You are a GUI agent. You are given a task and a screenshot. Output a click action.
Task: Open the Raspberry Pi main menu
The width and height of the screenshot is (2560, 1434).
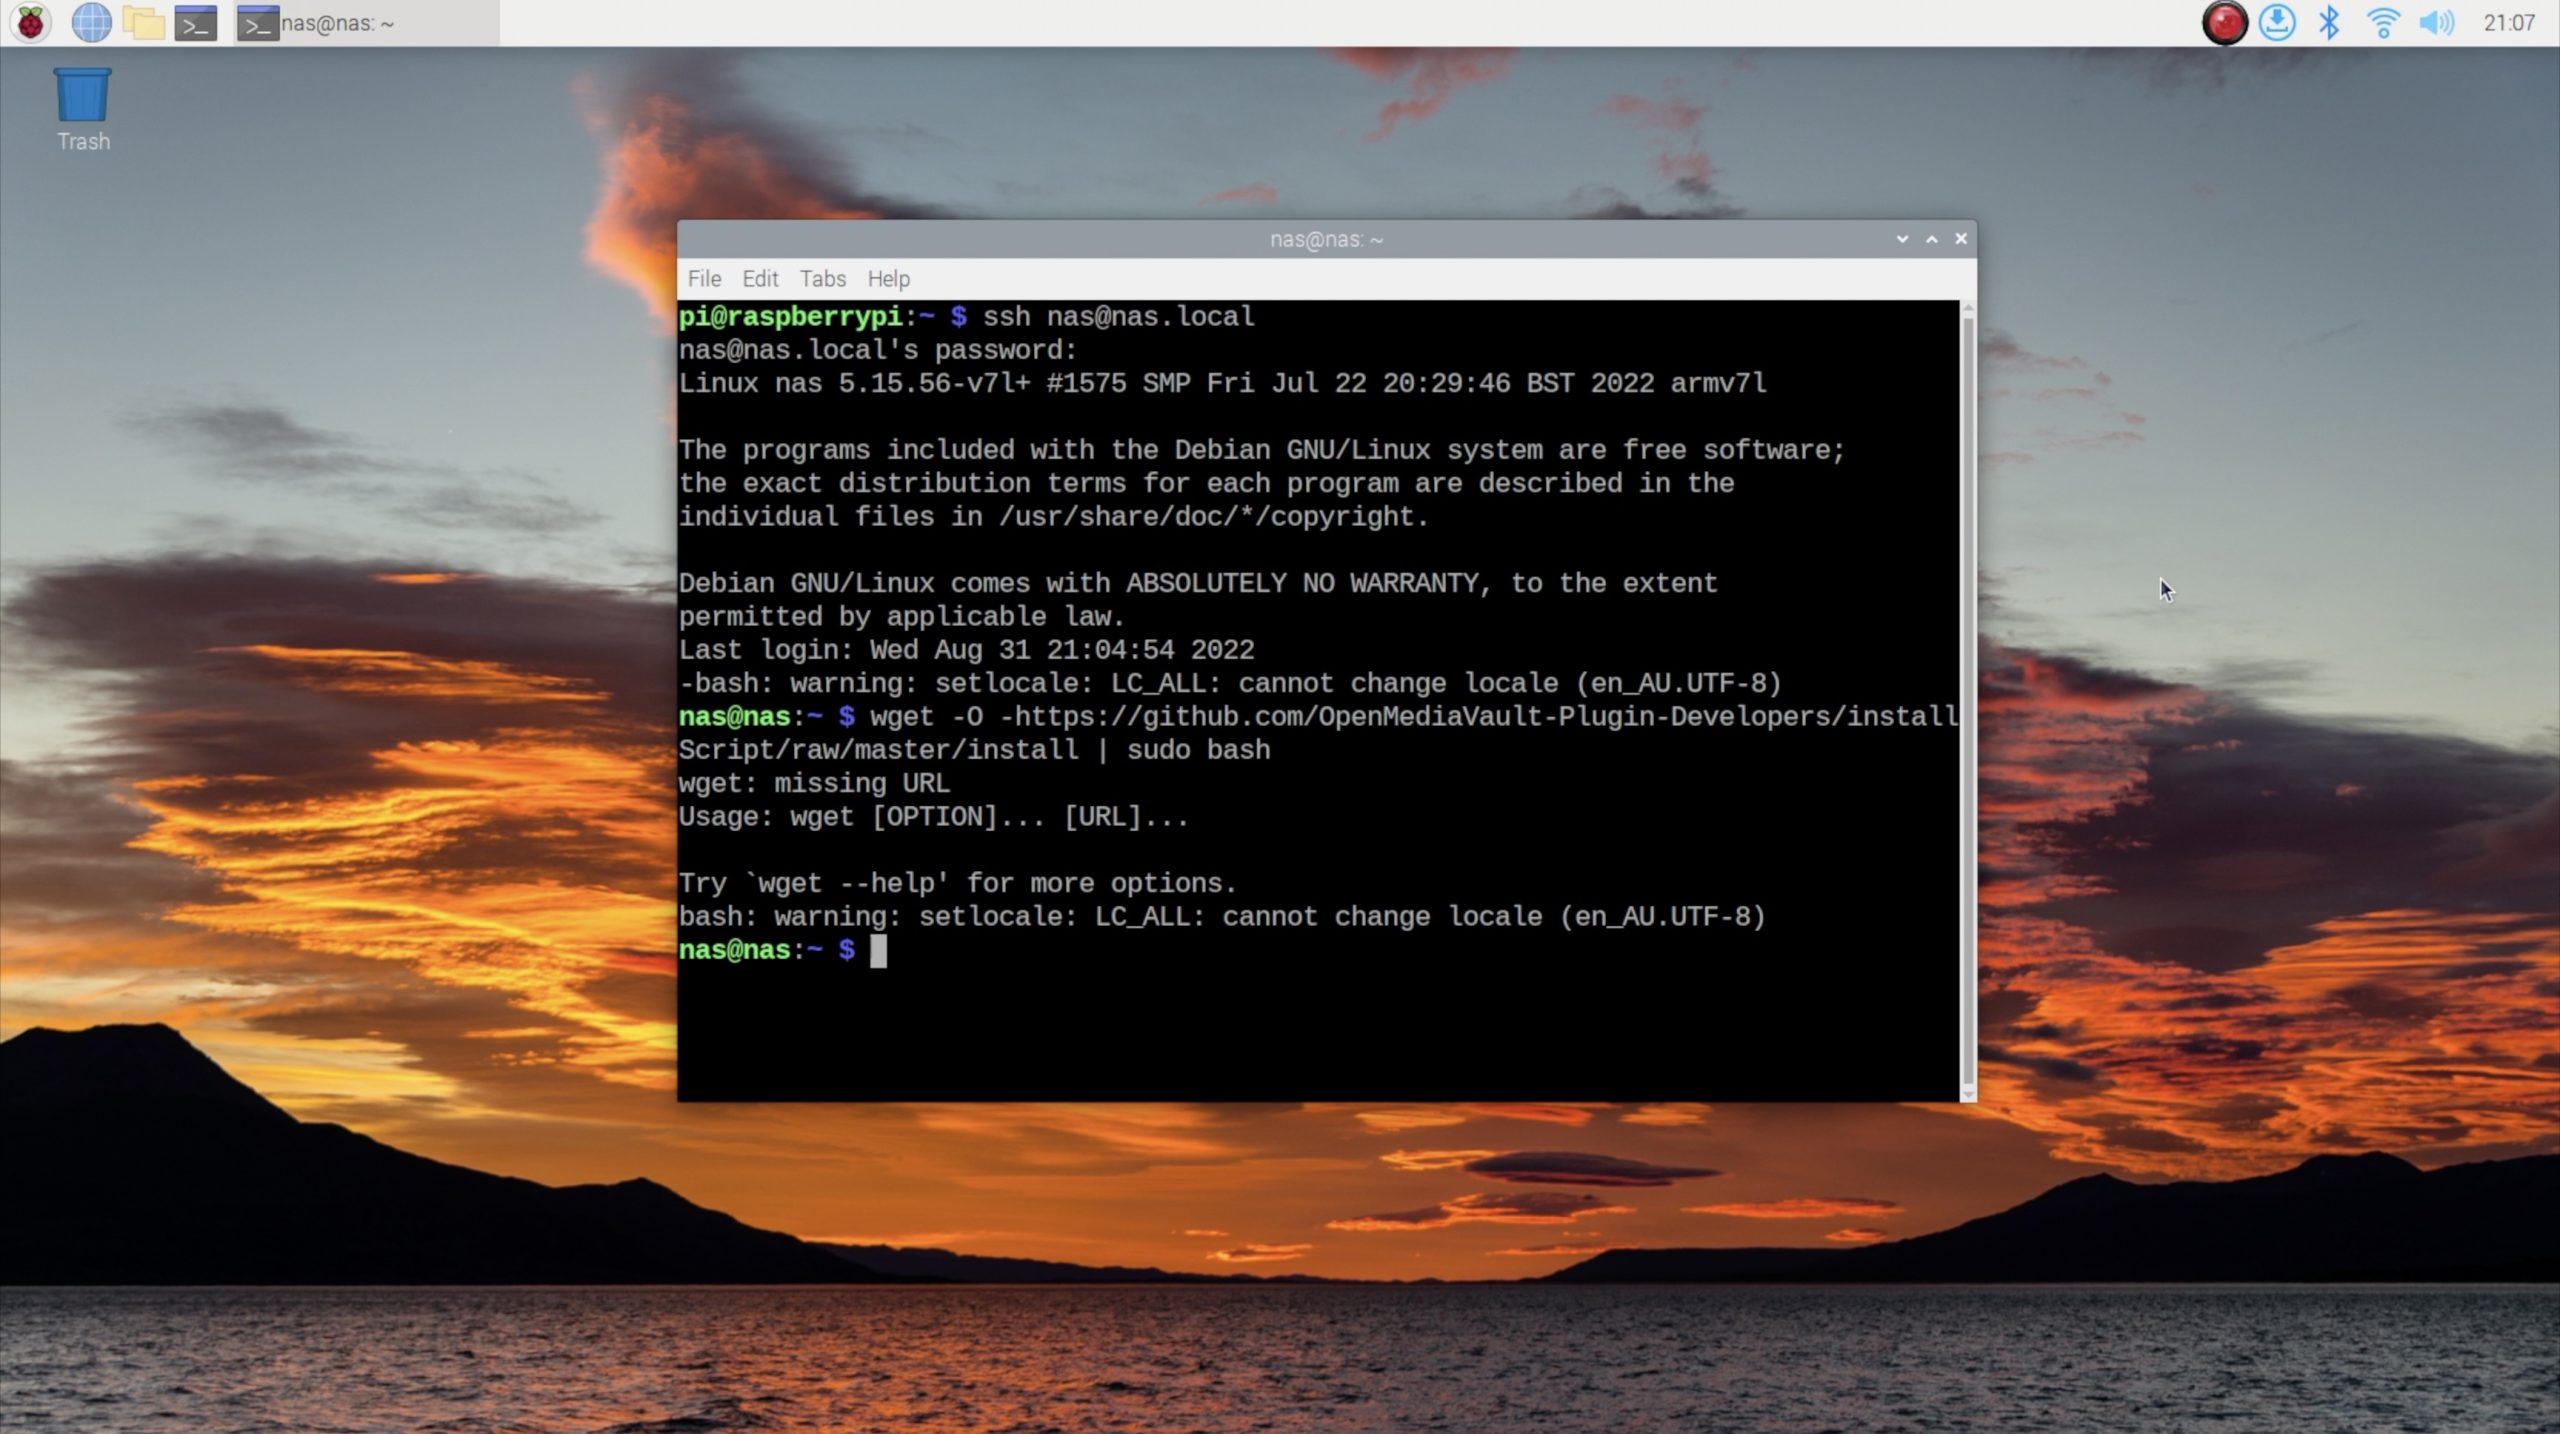pyautogui.click(x=30, y=22)
